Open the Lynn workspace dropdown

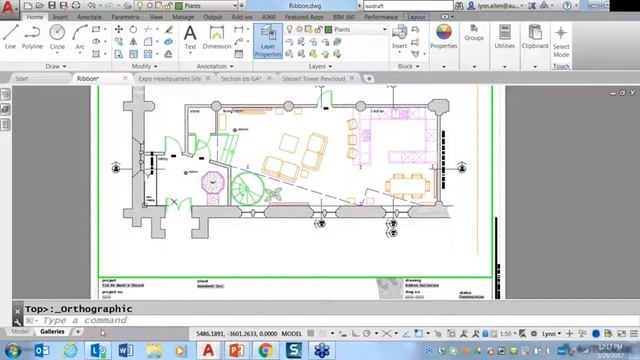[551, 333]
